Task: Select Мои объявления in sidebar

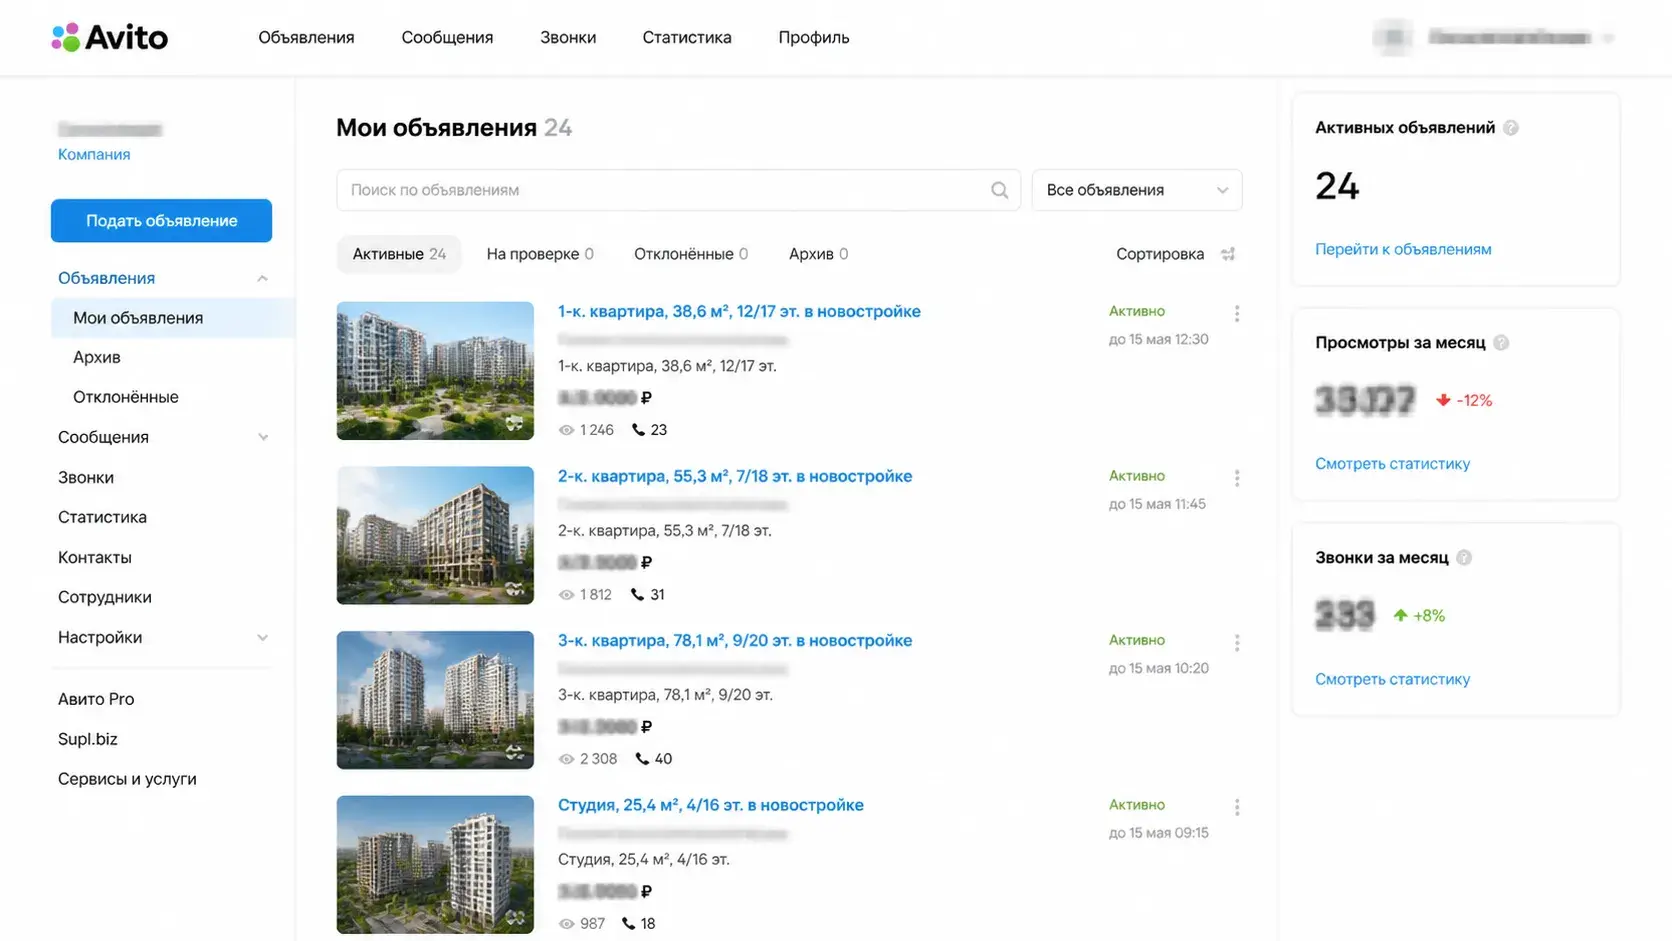Action: (x=173, y=318)
